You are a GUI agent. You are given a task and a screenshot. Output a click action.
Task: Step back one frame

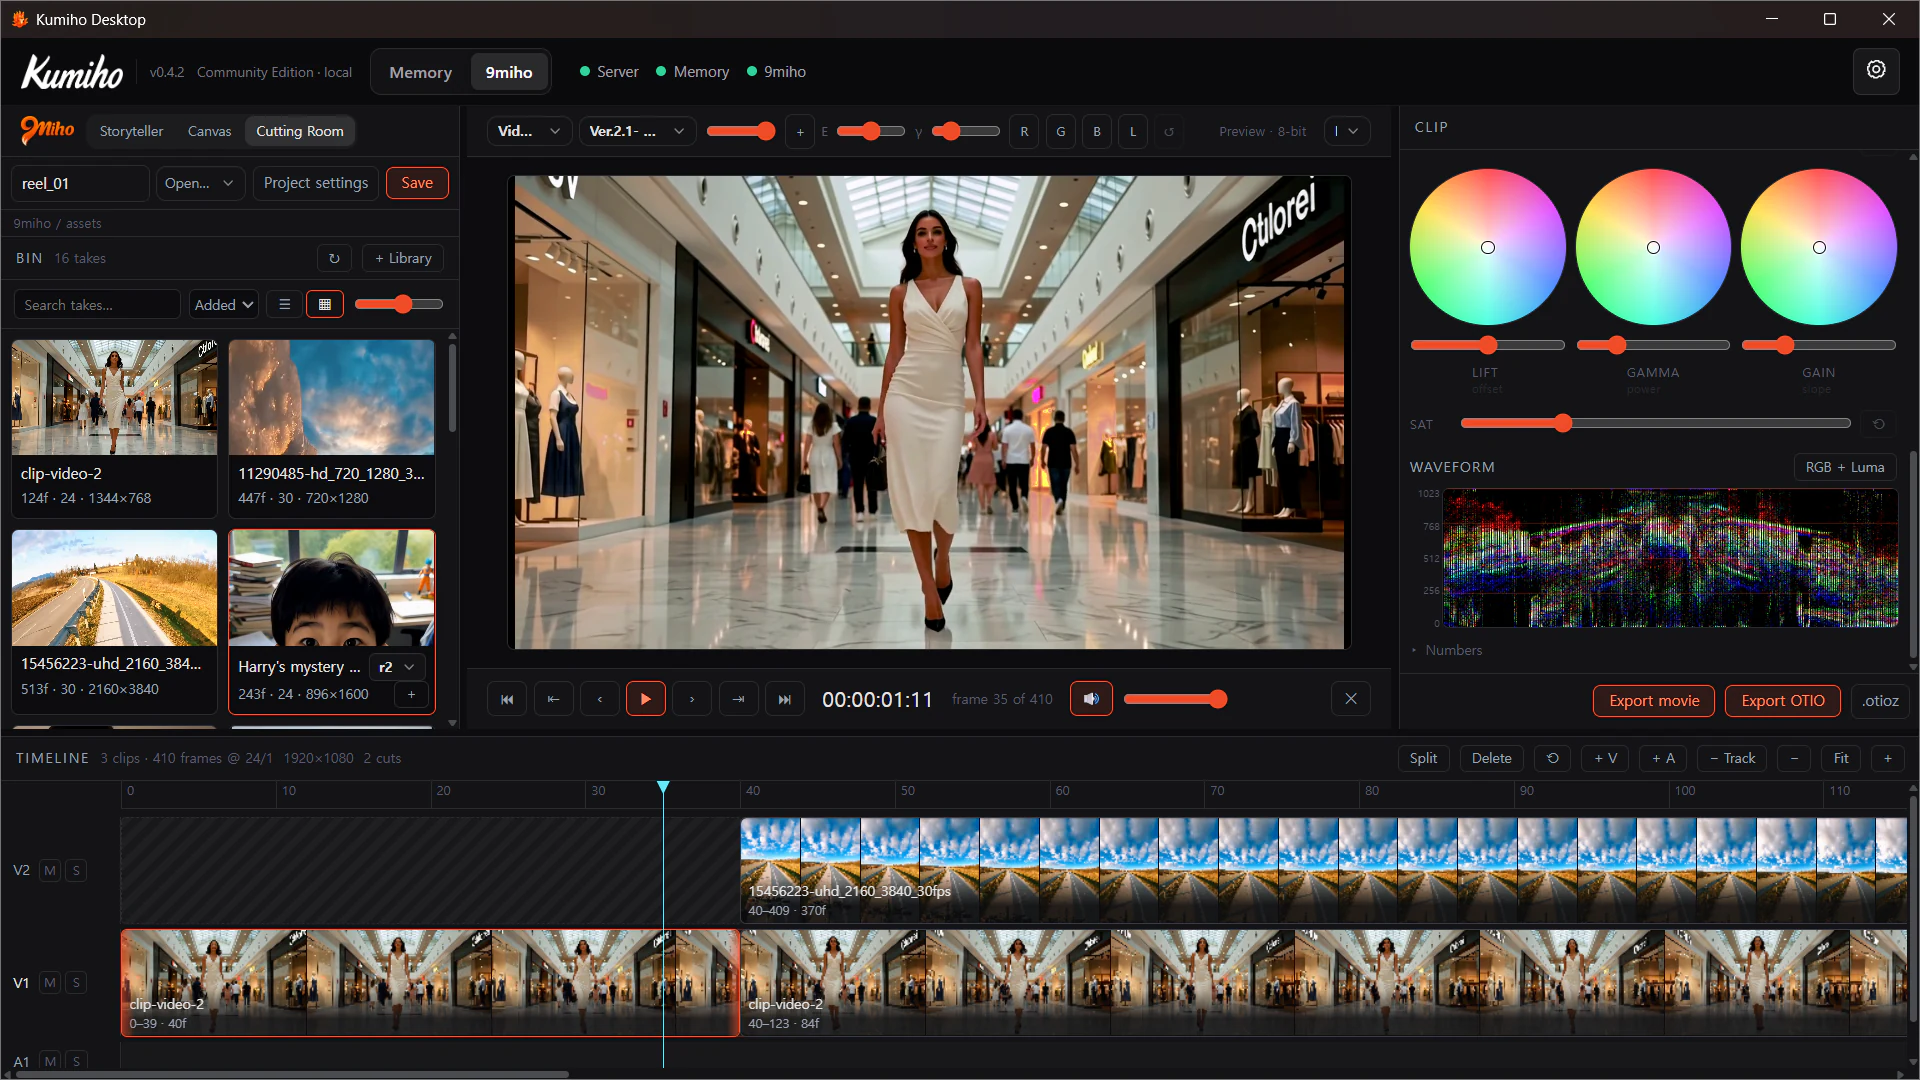(x=599, y=699)
